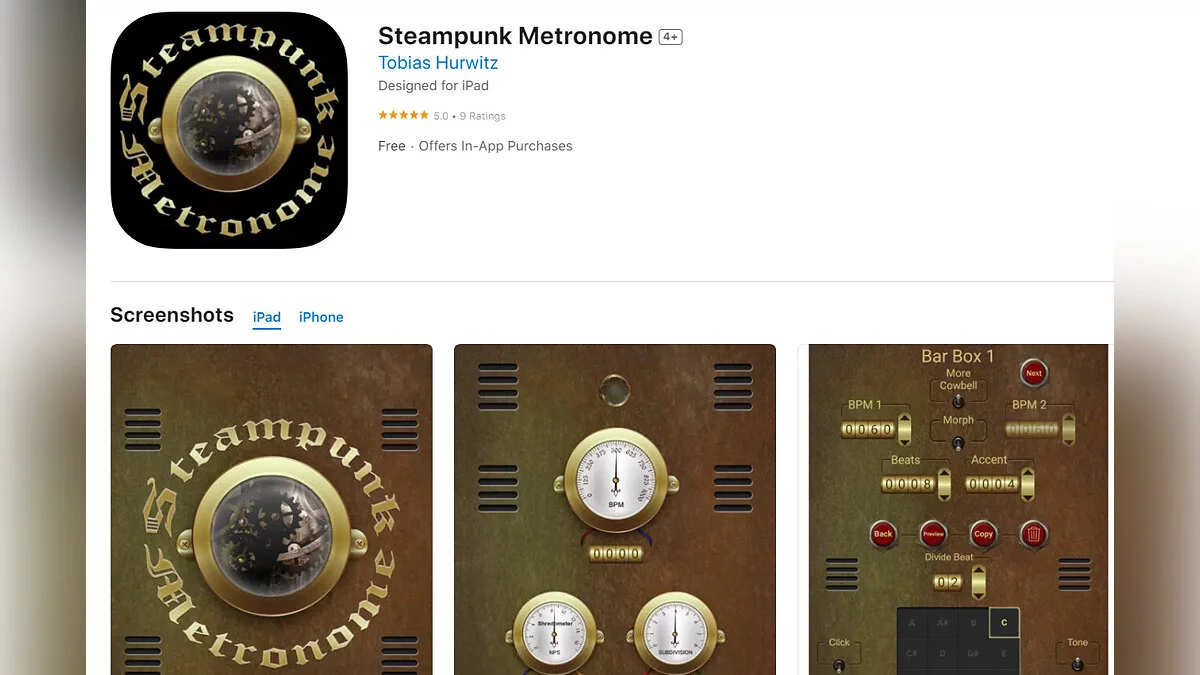Click the red Copy button
The height and width of the screenshot is (675, 1200).
coord(983,533)
